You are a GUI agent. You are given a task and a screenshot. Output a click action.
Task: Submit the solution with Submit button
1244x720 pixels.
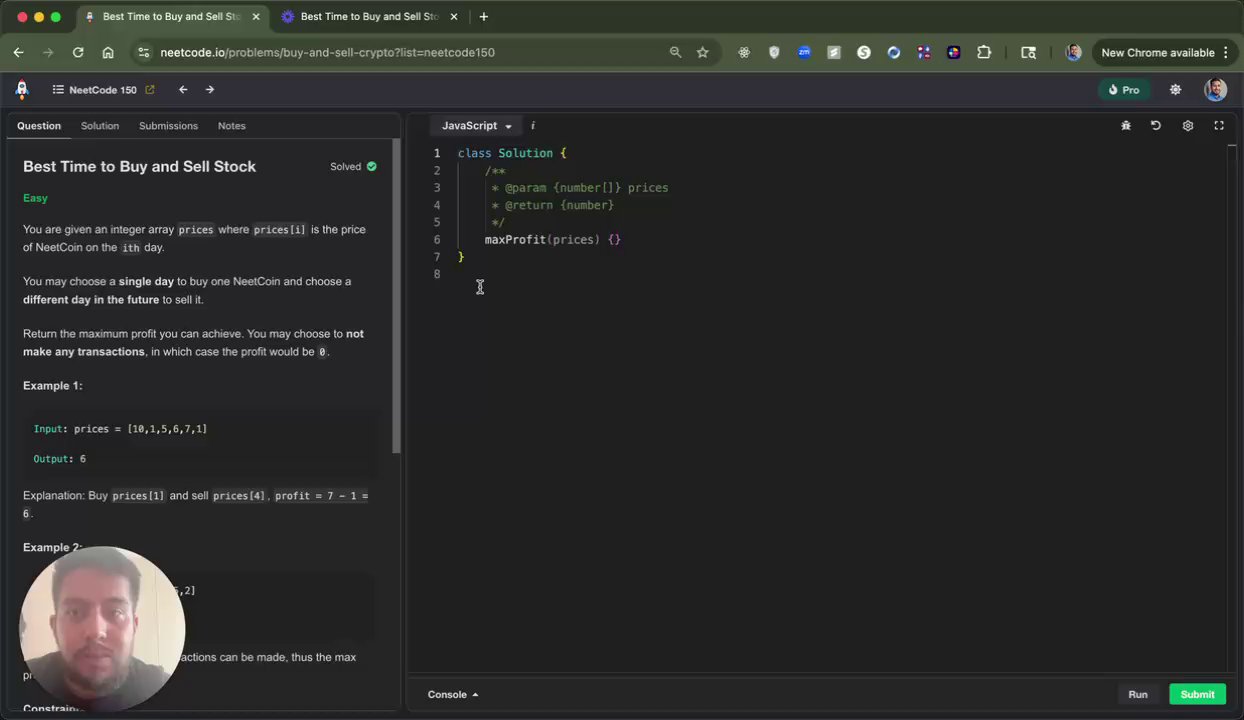[x=1196, y=694]
